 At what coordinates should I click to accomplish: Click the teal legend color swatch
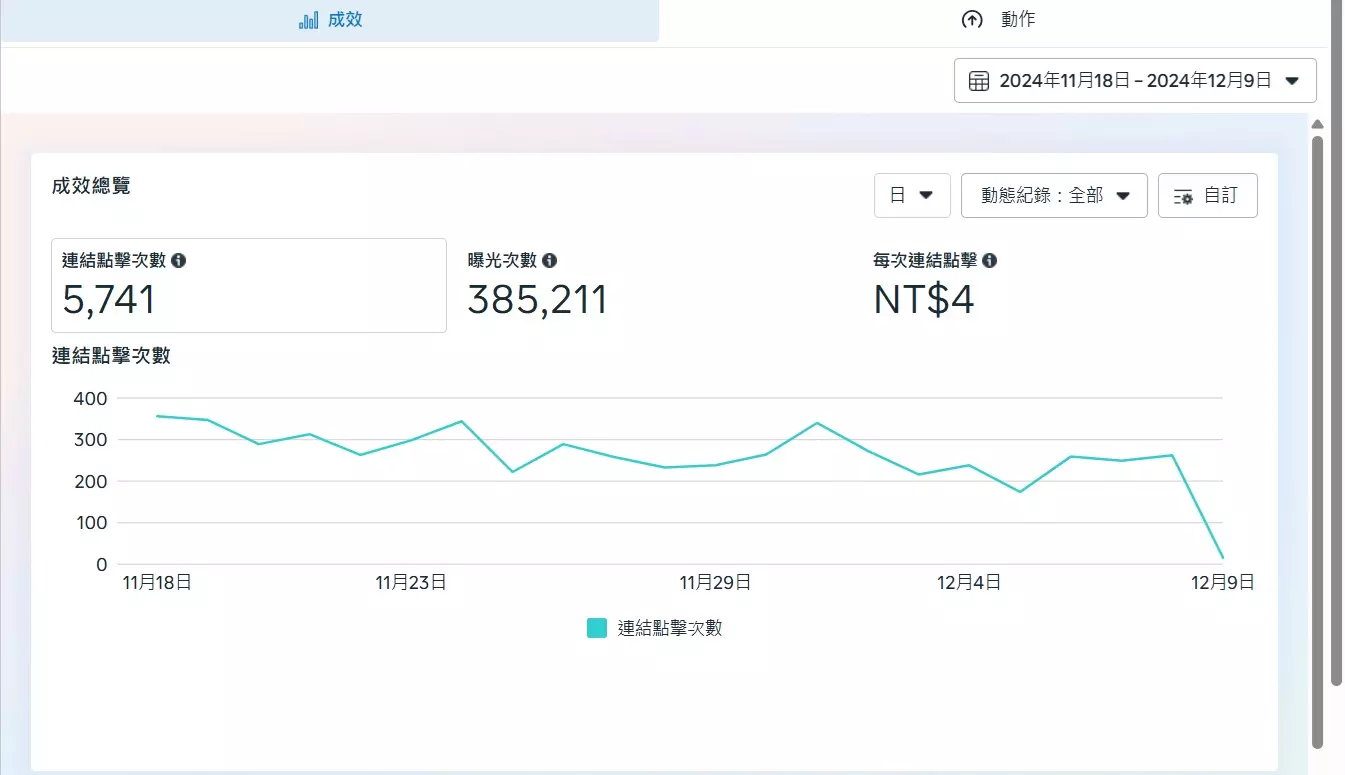point(597,628)
